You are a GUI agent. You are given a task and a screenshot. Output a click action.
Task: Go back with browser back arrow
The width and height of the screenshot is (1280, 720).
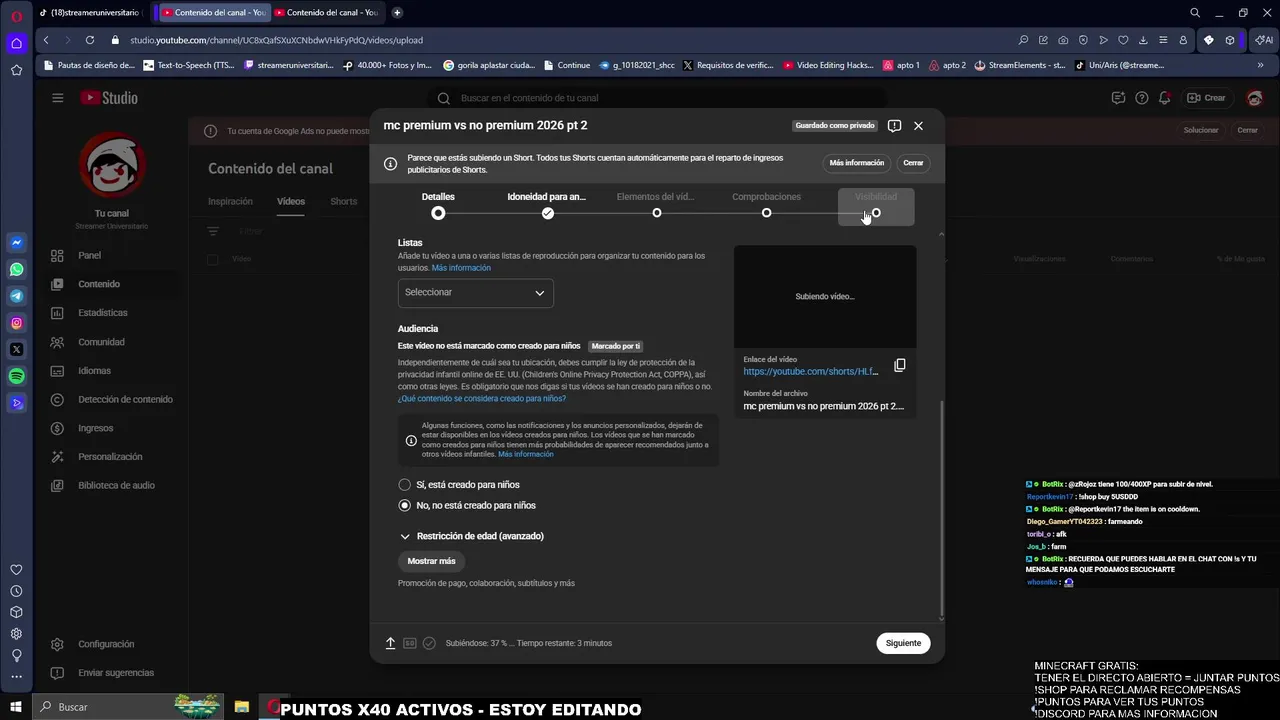(46, 40)
